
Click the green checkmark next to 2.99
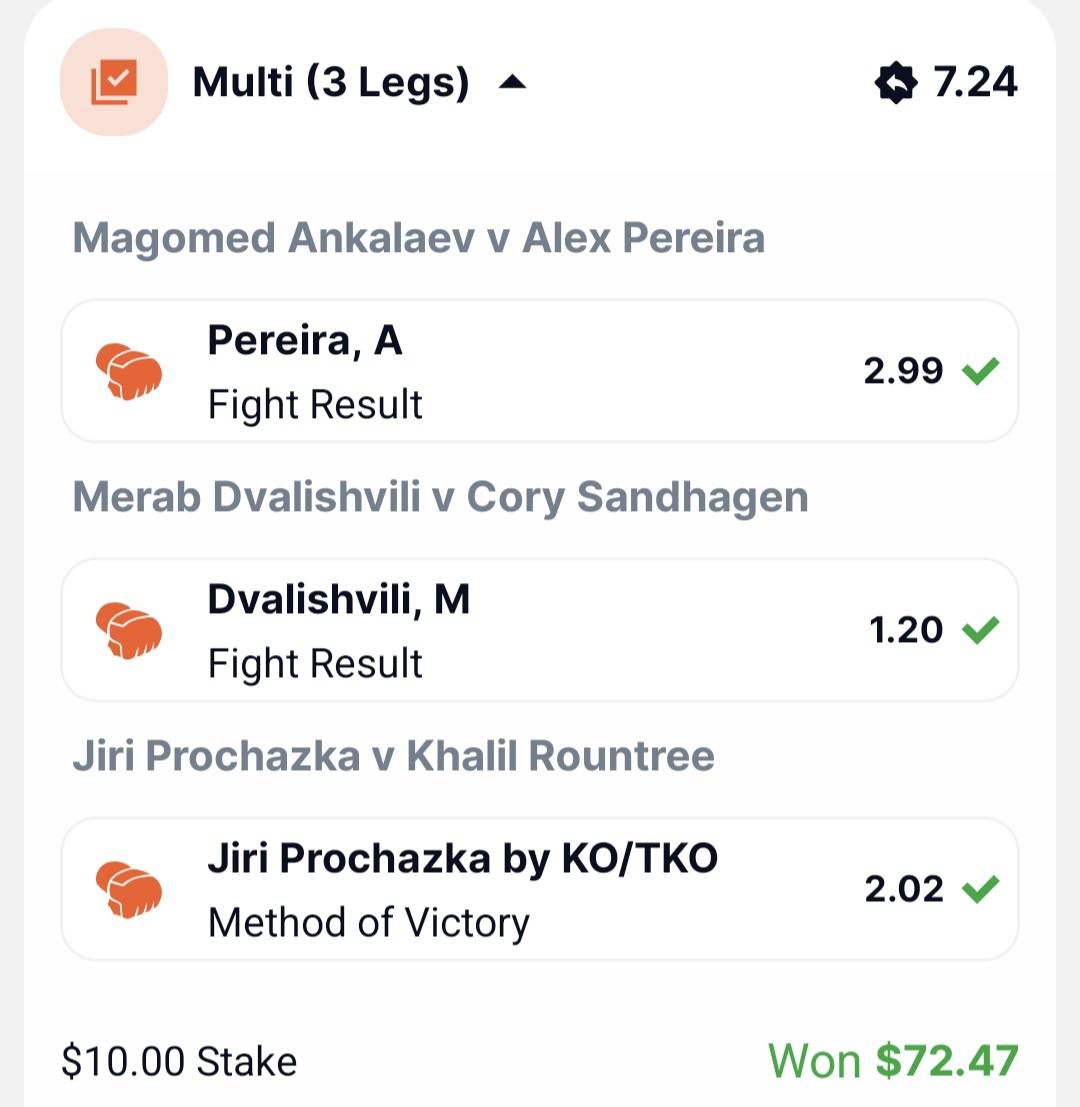click(x=980, y=371)
